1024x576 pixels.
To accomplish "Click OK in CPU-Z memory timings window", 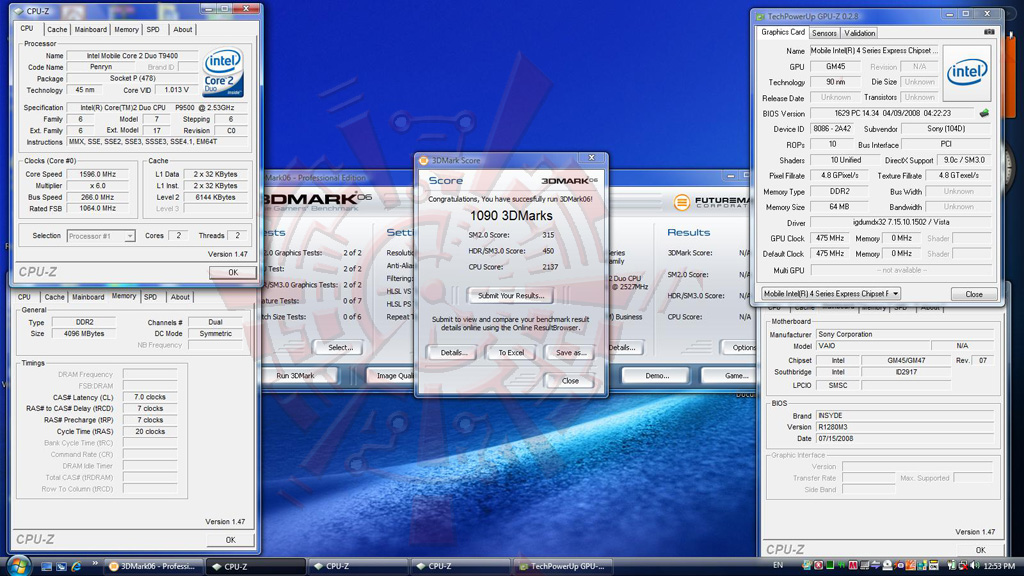I will 230,540.
